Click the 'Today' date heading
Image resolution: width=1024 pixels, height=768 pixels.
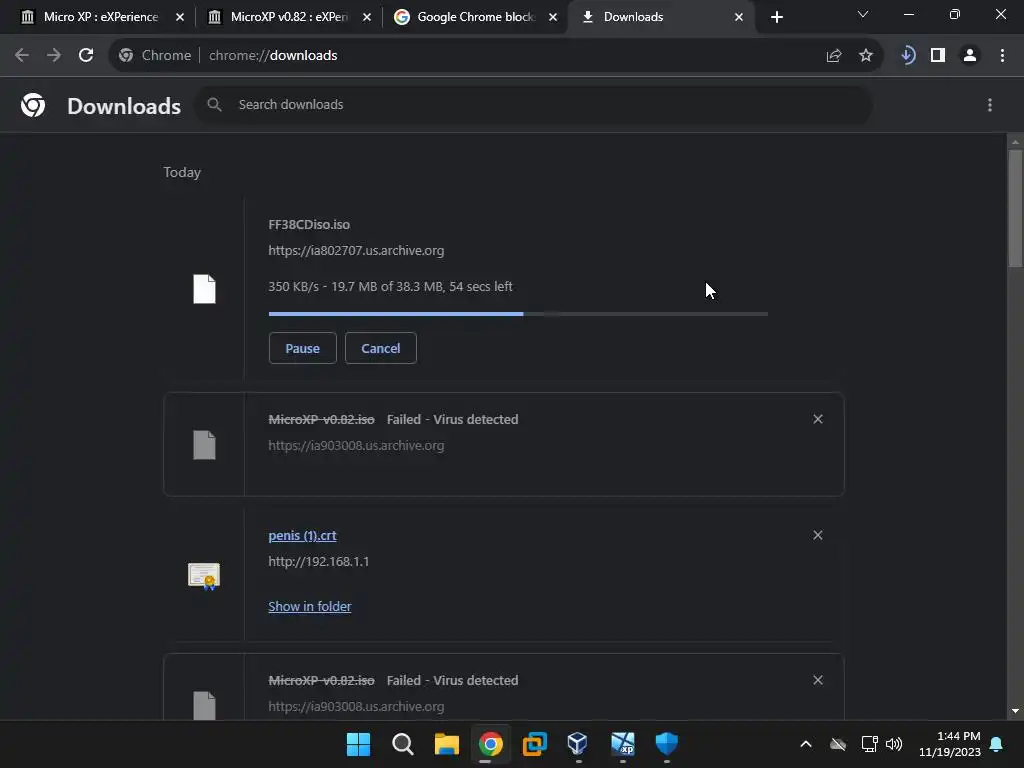pyautogui.click(x=182, y=172)
